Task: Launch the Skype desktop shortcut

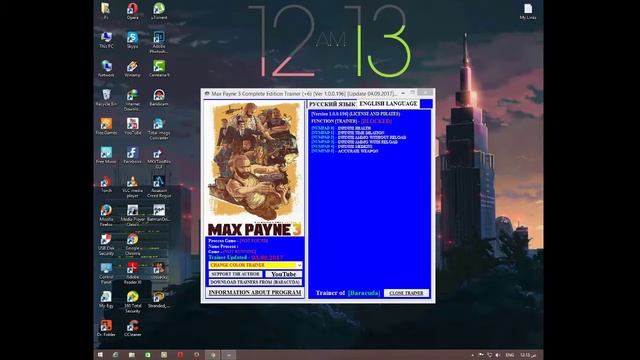Action: 132,40
